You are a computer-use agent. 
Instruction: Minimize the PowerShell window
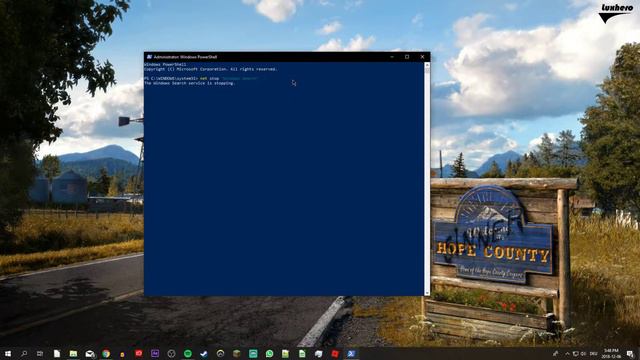[392, 57]
